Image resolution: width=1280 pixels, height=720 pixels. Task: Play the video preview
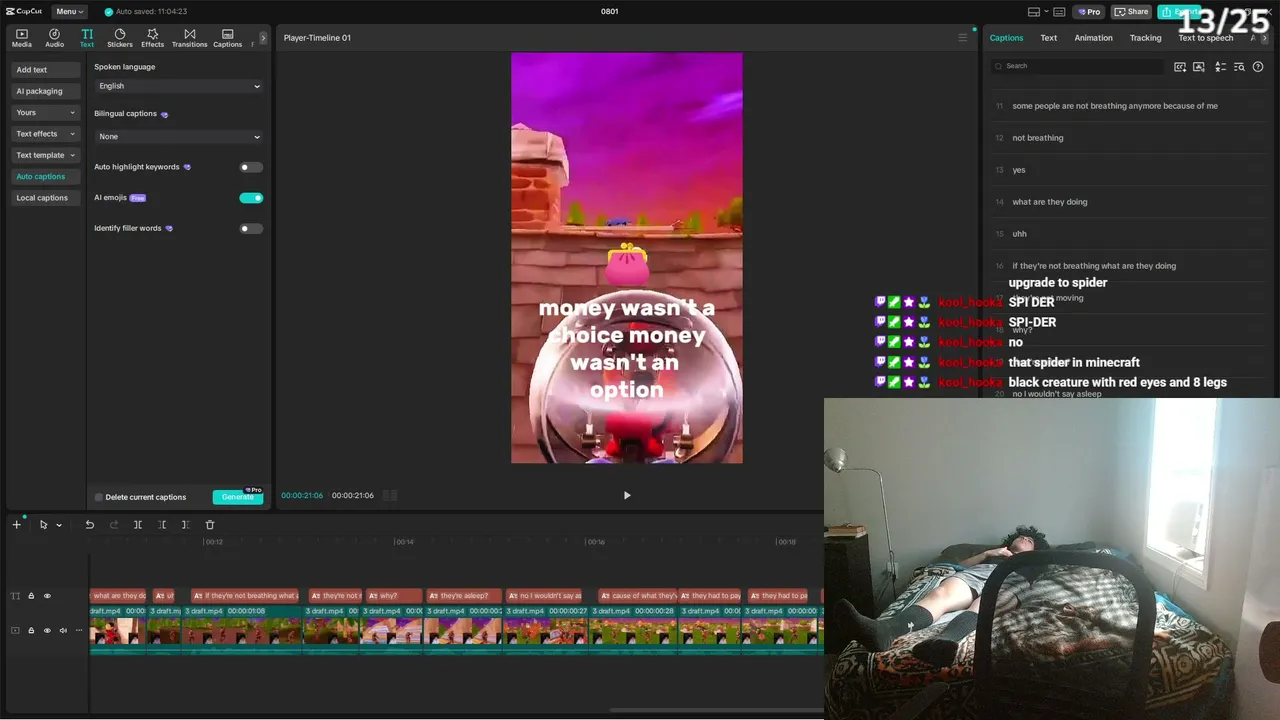click(627, 496)
